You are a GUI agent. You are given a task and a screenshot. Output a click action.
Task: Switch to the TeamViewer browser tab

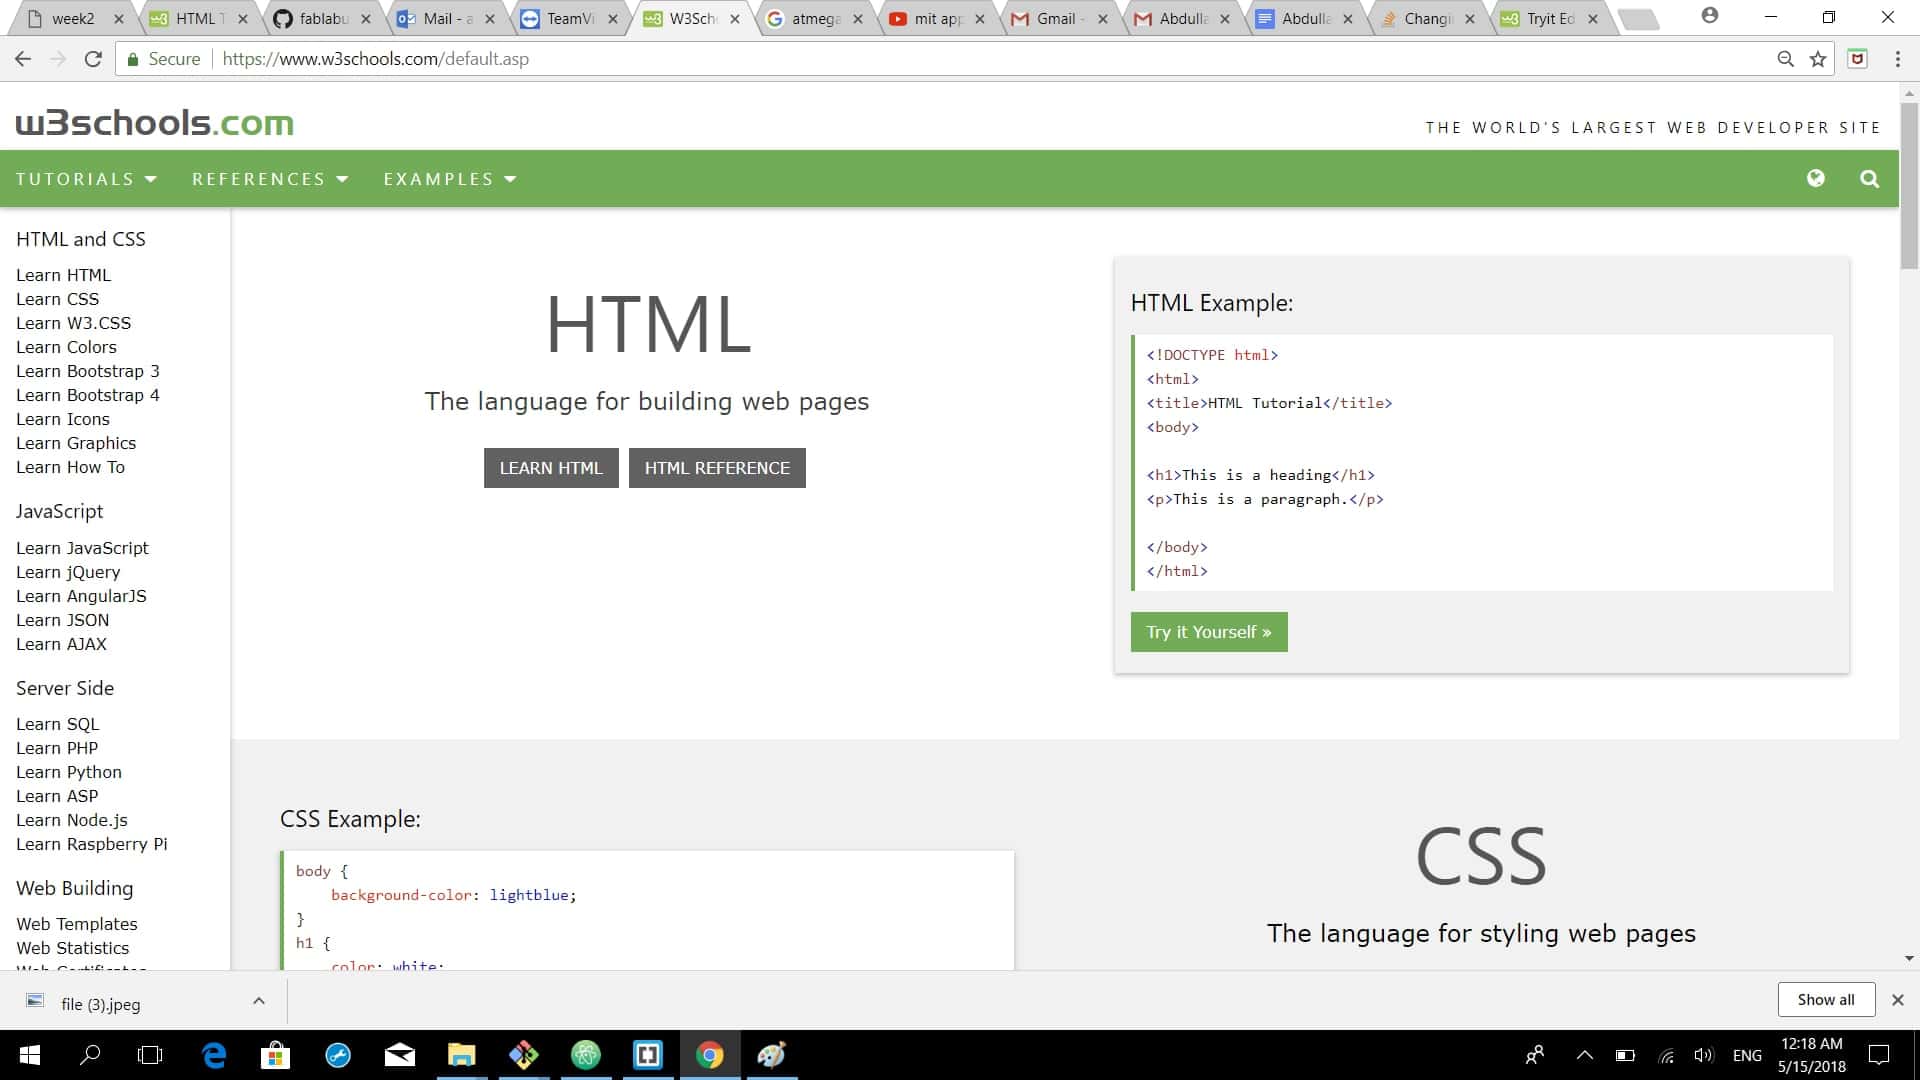(x=570, y=18)
